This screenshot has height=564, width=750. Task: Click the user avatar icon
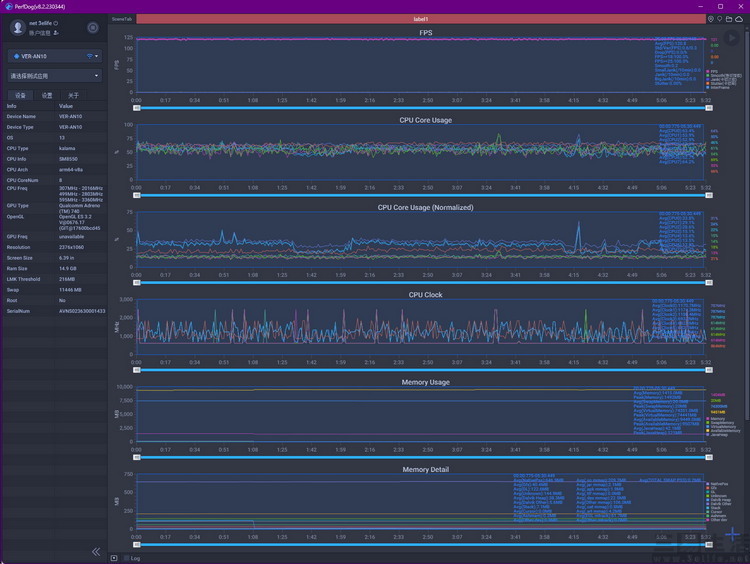[18, 27]
